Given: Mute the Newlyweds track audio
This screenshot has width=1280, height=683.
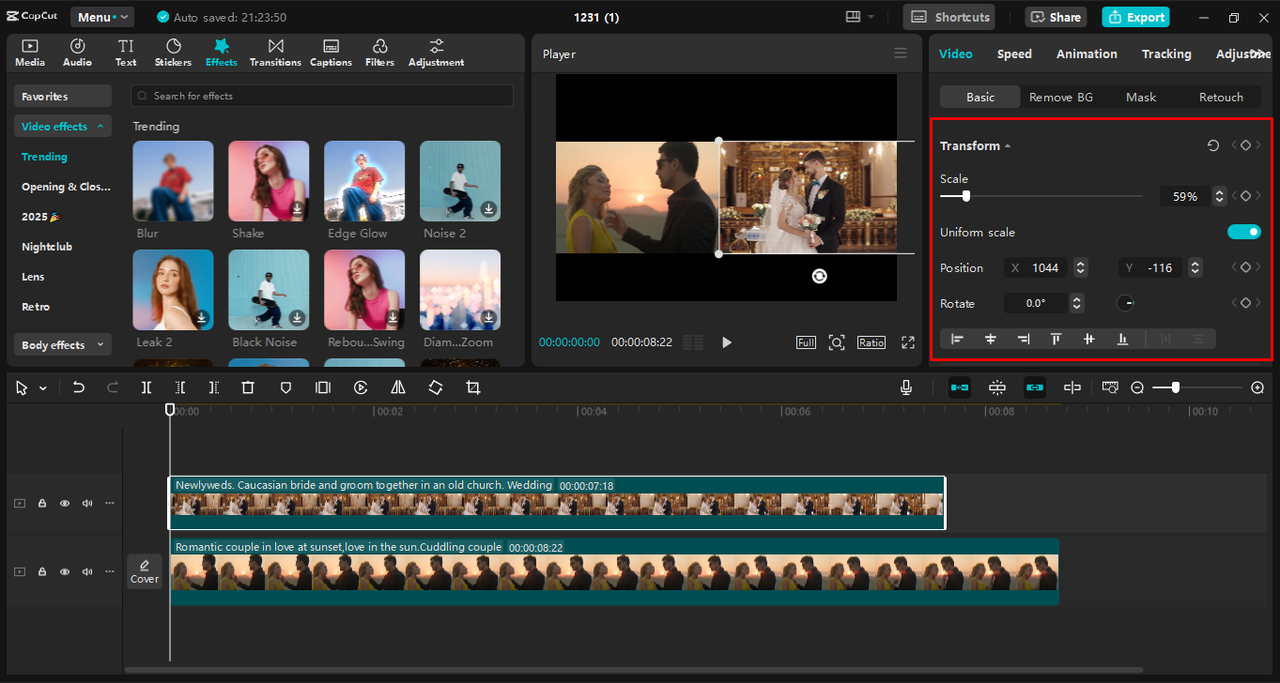Looking at the screenshot, I should (x=87, y=504).
